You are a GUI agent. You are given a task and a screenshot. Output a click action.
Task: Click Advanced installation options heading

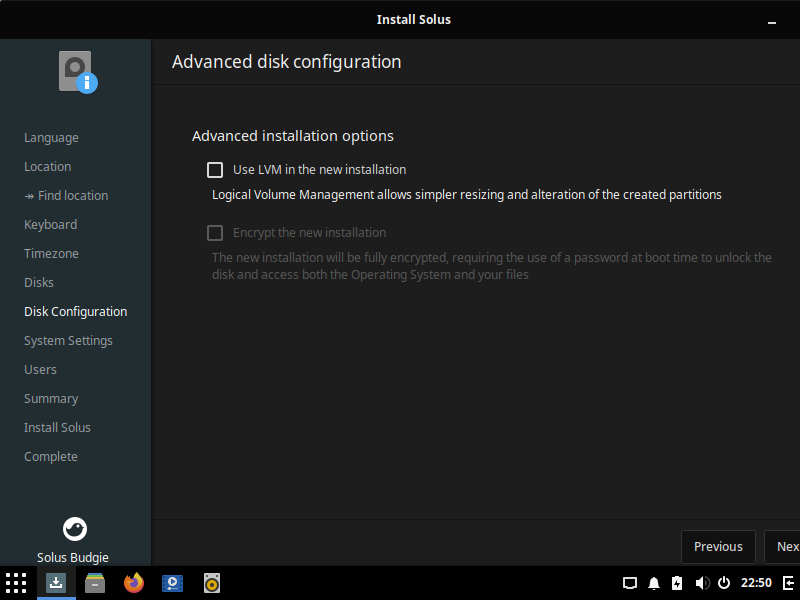293,136
